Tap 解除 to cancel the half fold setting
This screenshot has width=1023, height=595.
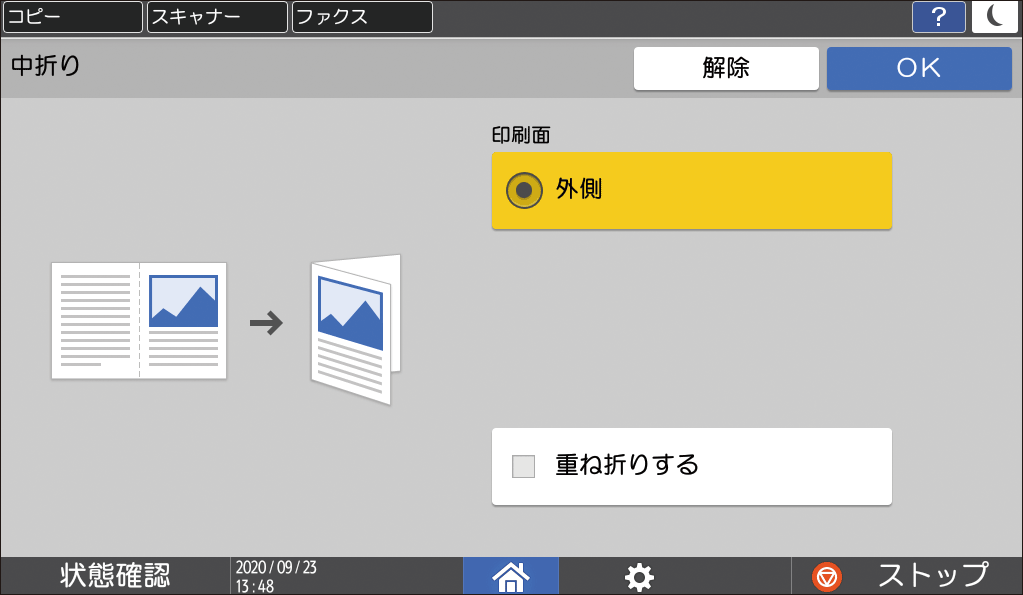(x=726, y=68)
